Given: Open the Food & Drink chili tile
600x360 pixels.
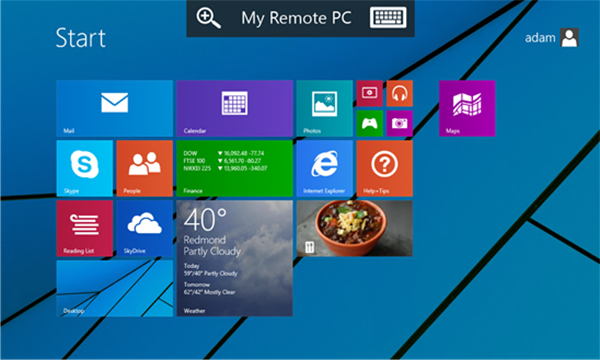Looking at the screenshot, I should [x=355, y=228].
